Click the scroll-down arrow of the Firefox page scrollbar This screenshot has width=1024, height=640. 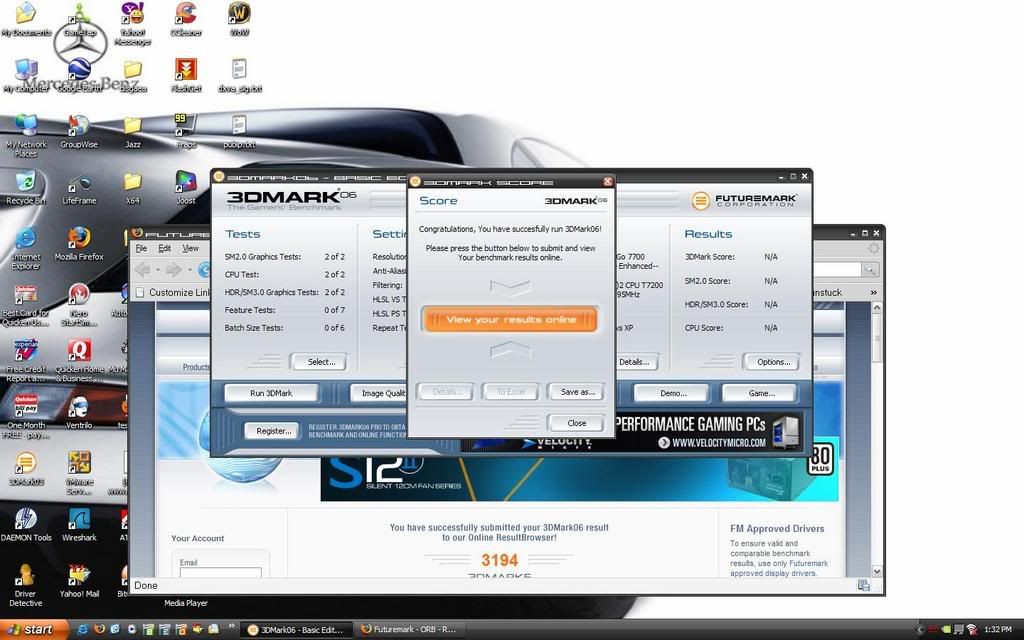(x=876, y=571)
